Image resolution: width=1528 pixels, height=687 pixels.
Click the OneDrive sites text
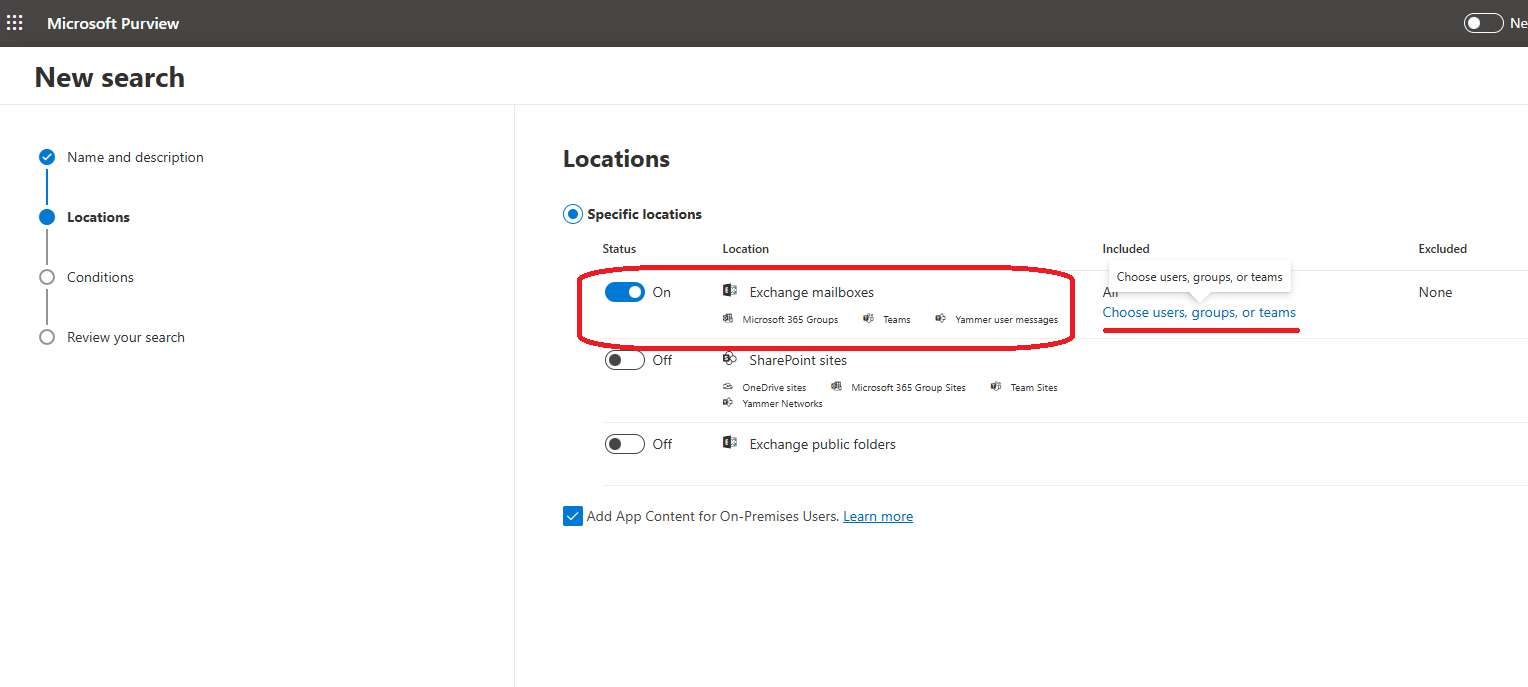coord(774,388)
